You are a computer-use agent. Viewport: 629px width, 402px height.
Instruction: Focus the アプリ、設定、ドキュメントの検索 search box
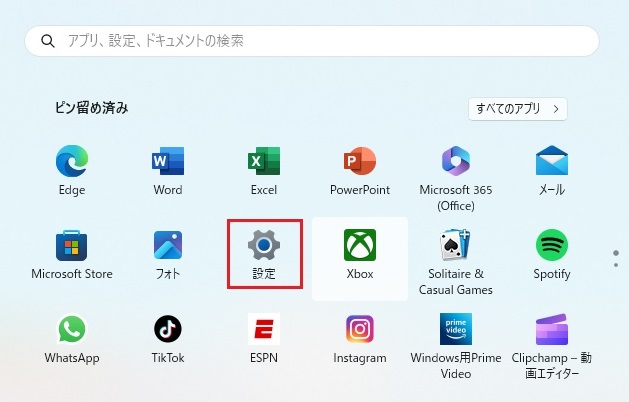click(x=312, y=41)
